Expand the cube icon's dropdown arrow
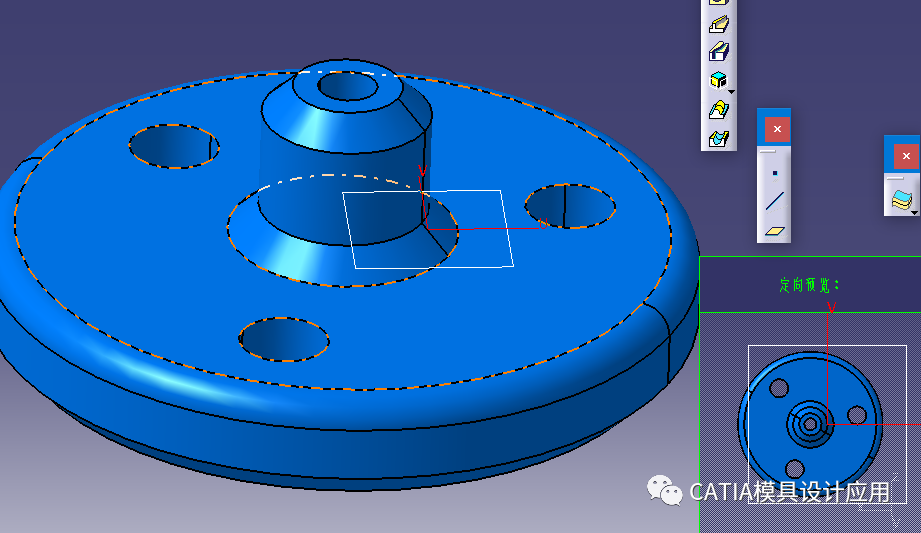Viewport: 921px width, 533px height. 731,92
